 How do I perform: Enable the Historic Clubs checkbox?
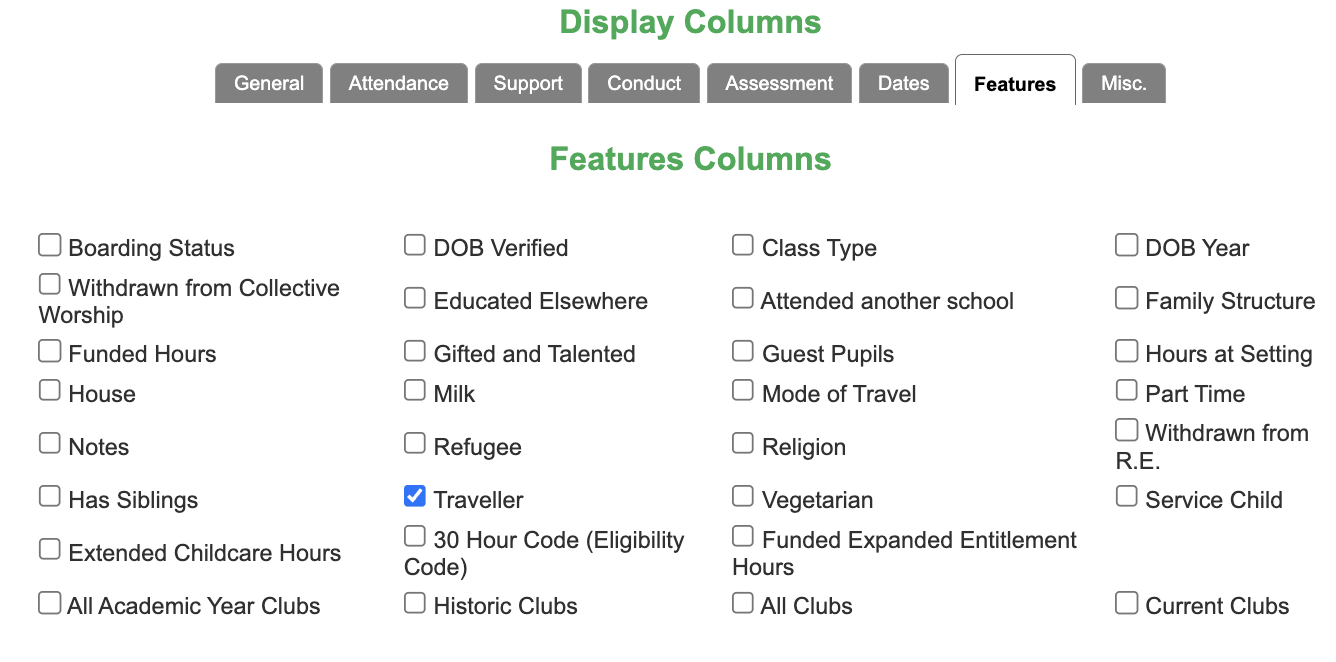coord(415,602)
